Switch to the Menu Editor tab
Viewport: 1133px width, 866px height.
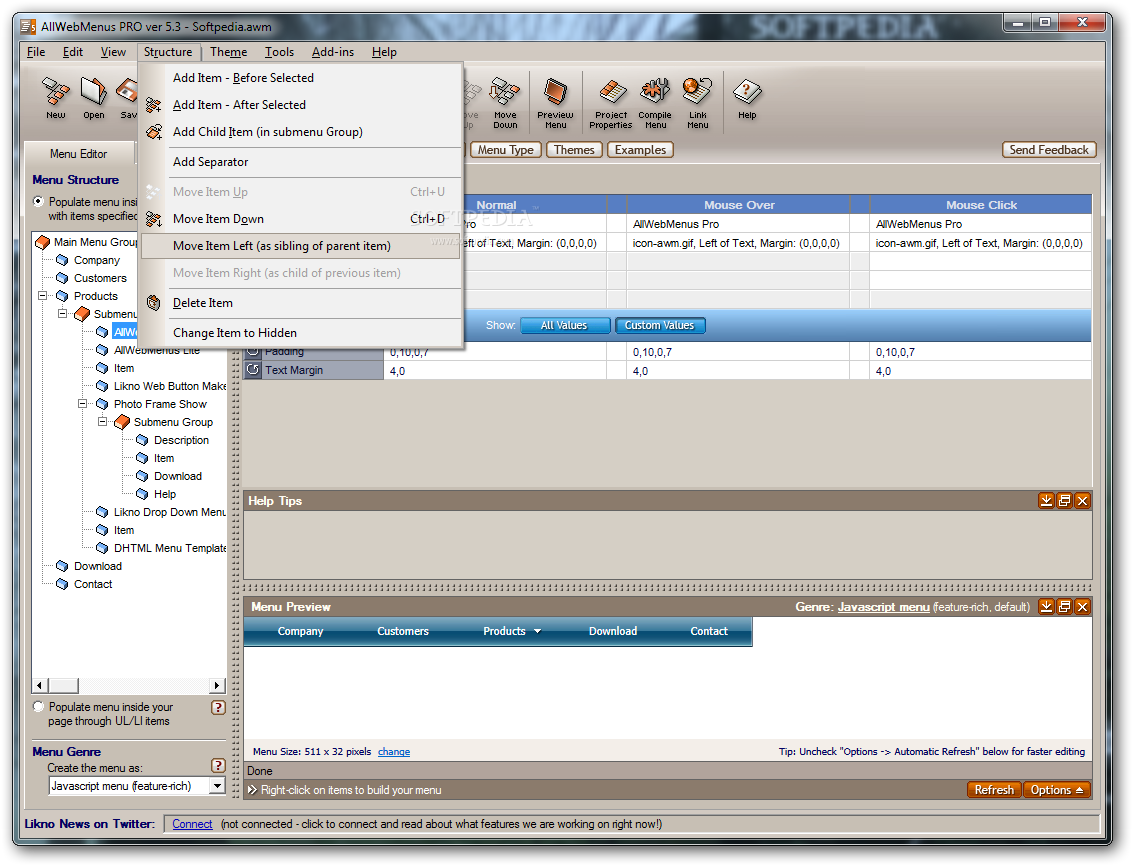click(x=79, y=154)
